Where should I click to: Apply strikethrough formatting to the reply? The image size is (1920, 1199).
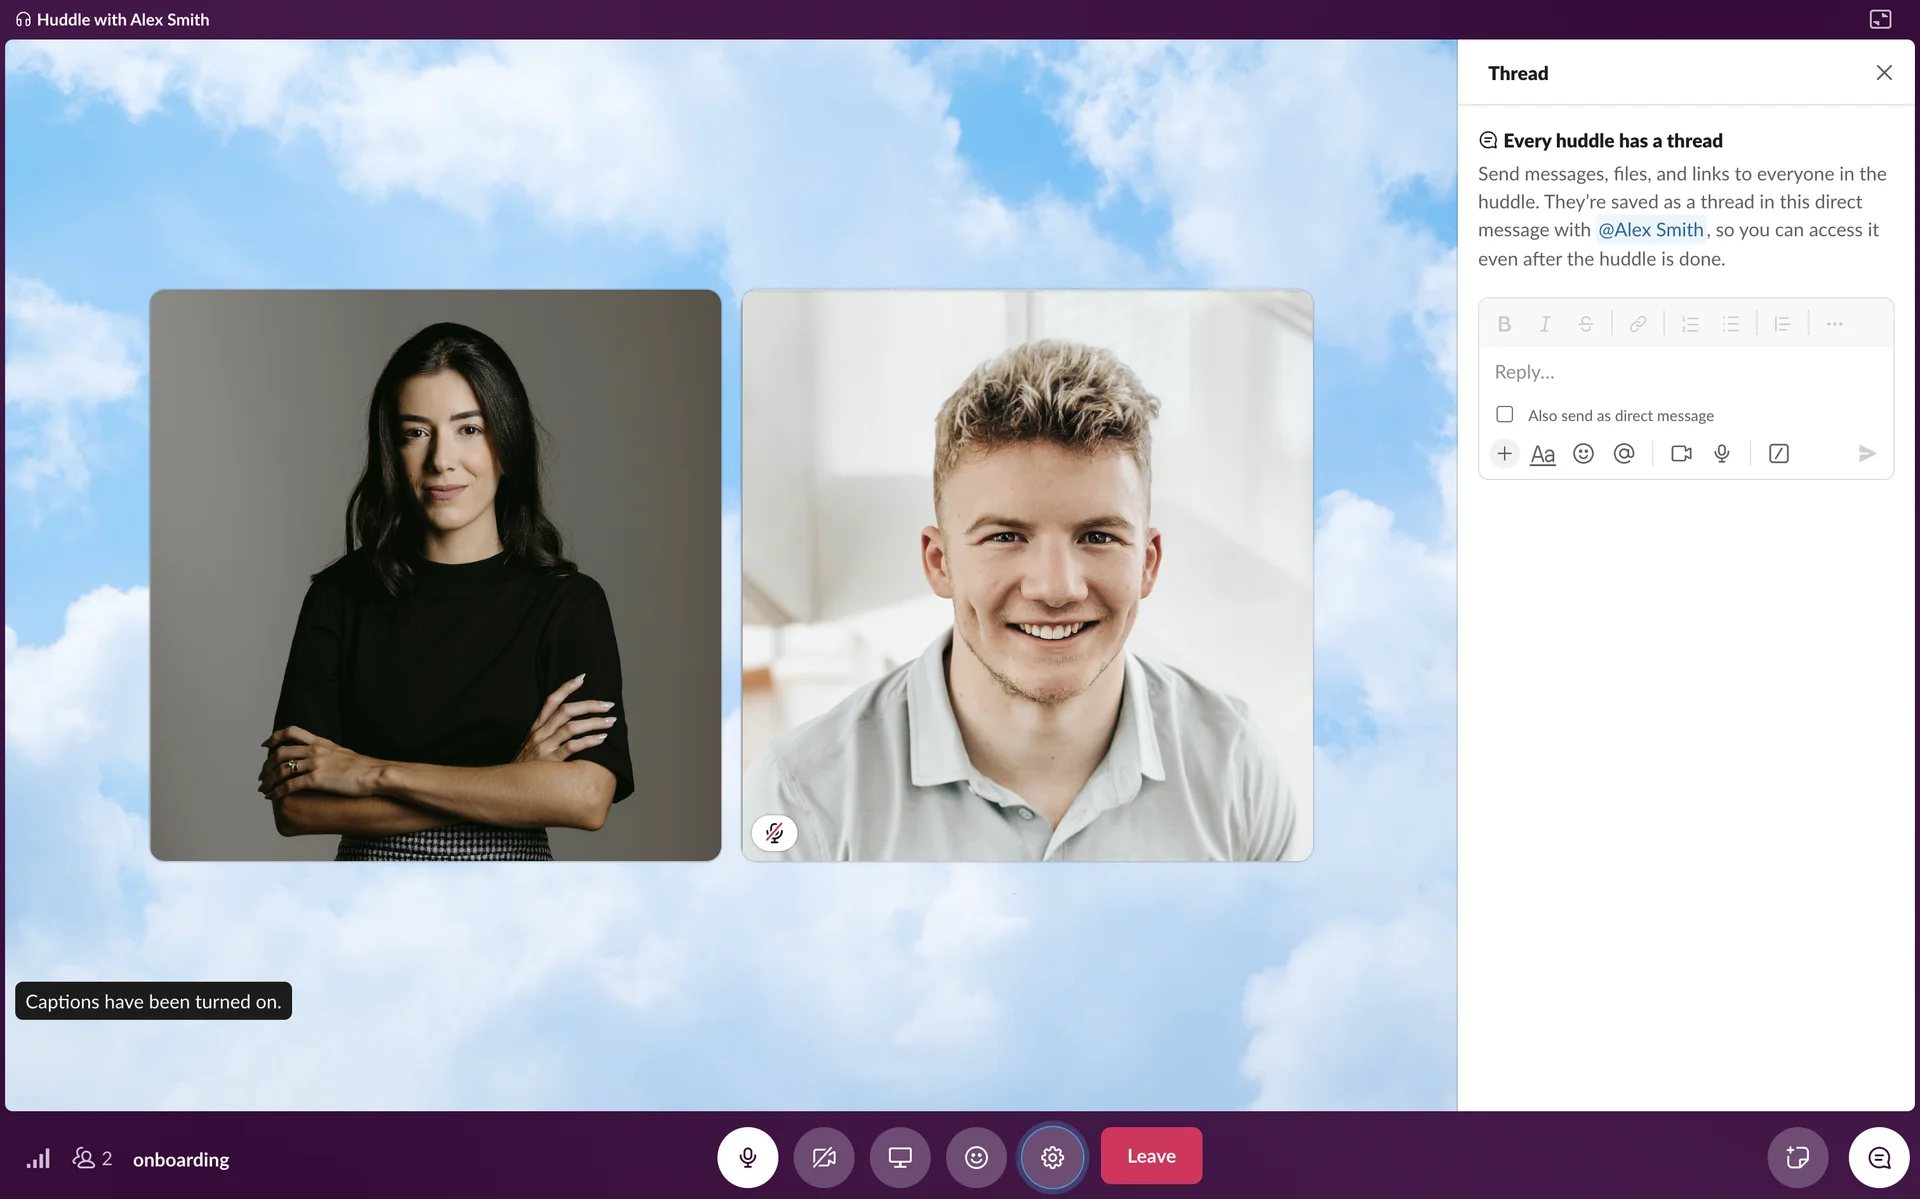coord(1585,324)
